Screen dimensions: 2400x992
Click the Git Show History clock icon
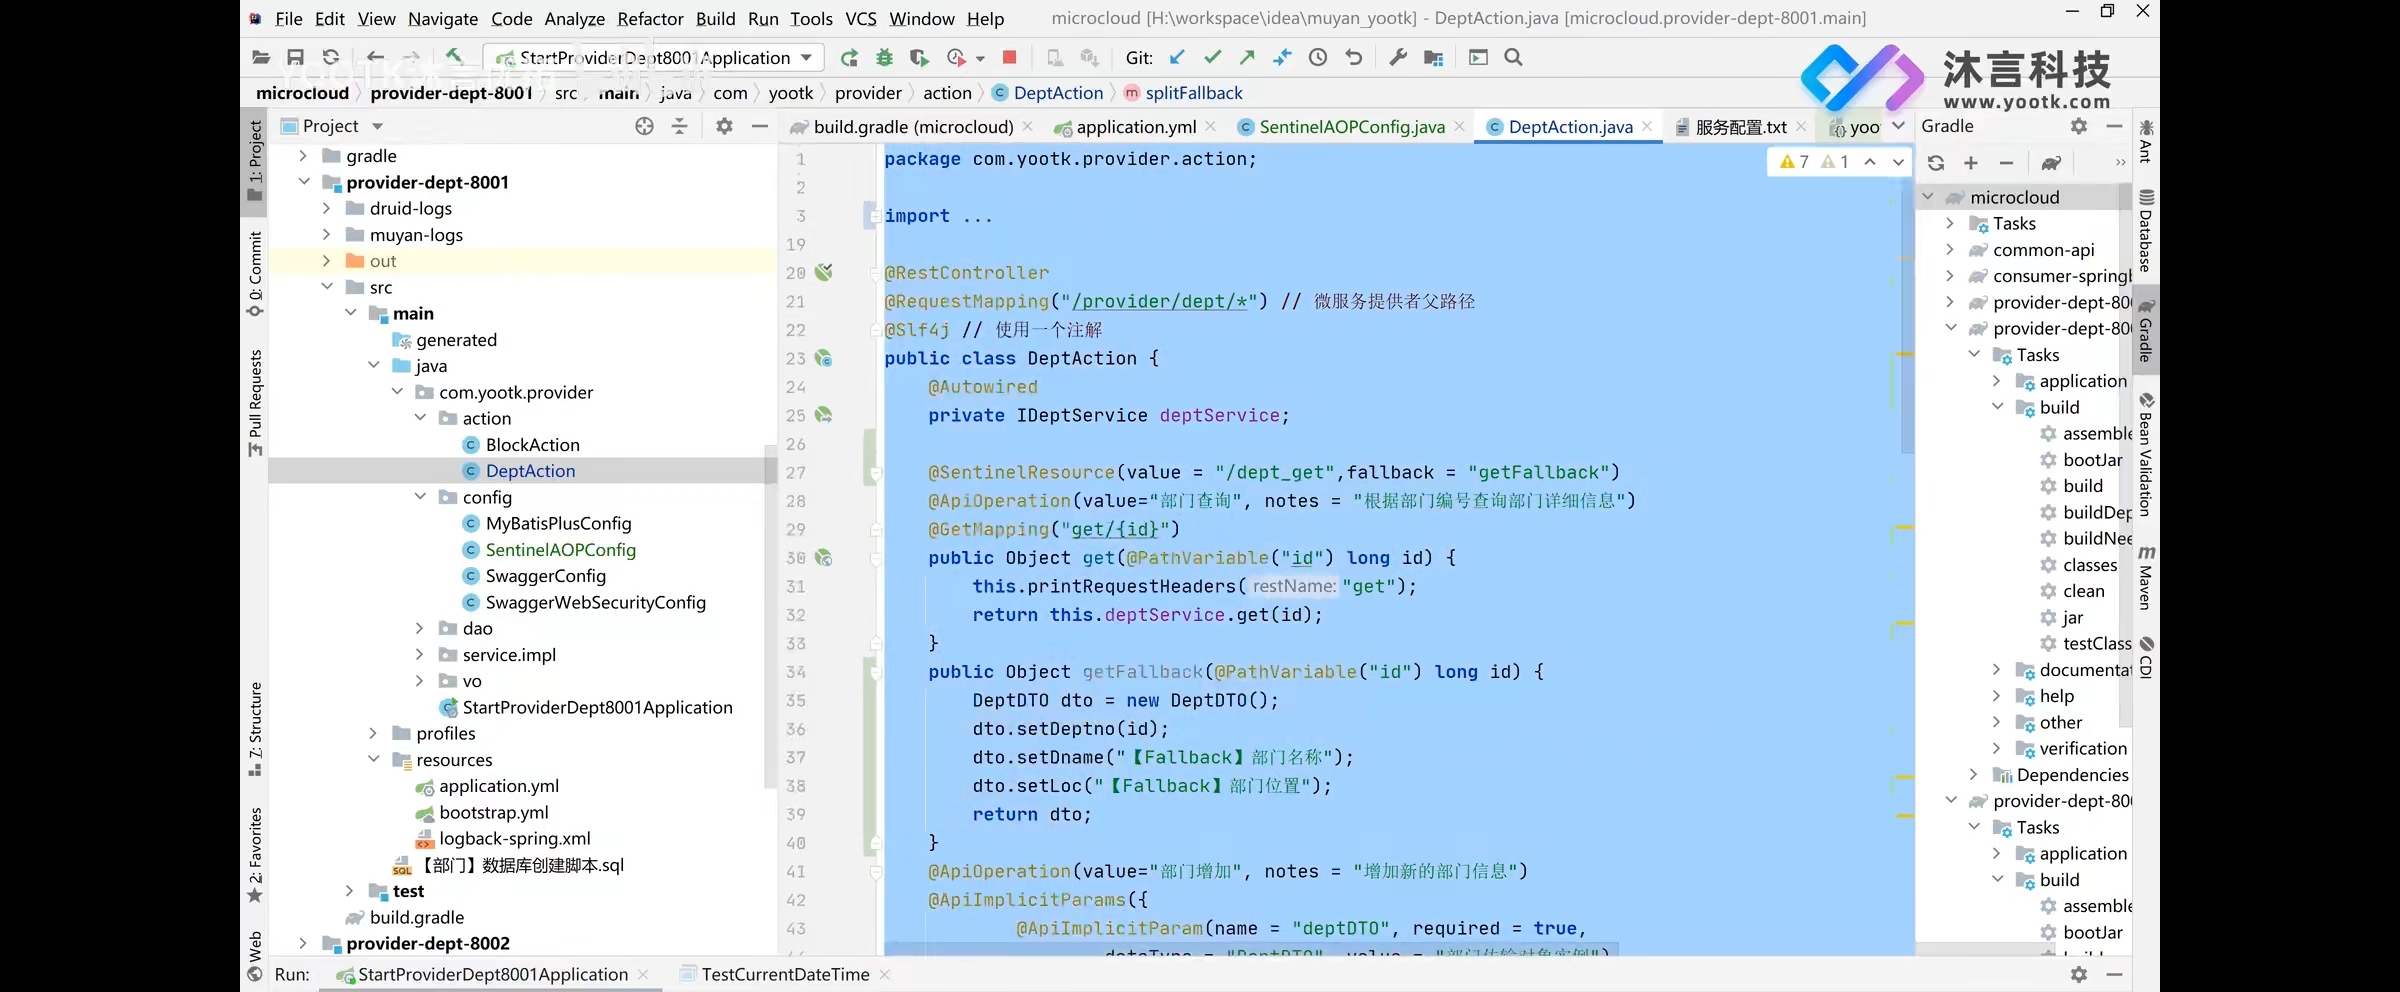click(1318, 58)
